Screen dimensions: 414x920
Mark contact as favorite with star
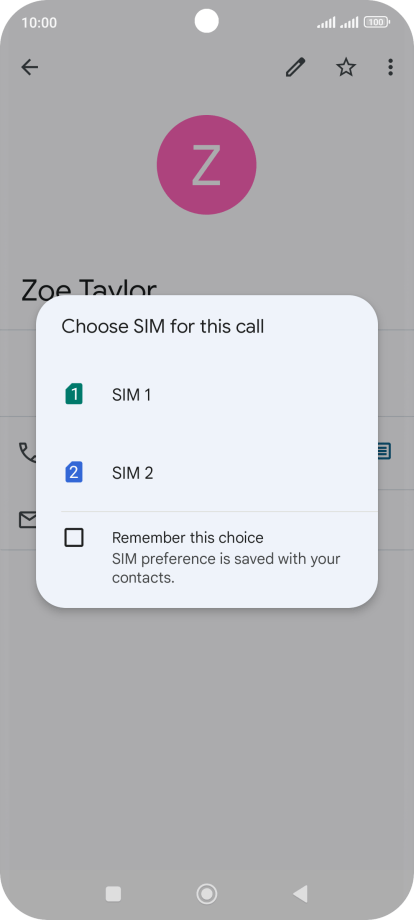(x=346, y=67)
